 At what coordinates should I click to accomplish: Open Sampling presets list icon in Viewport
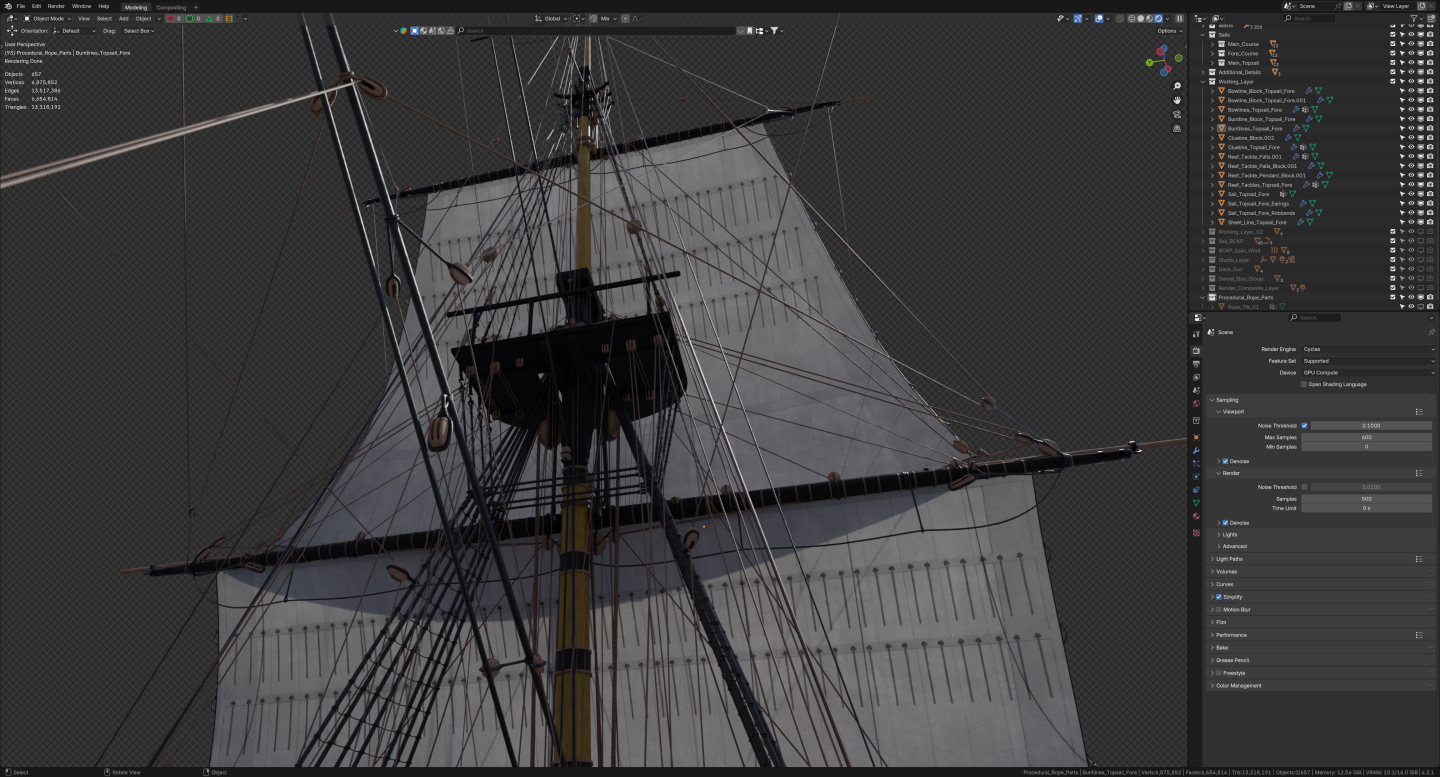coord(1419,411)
